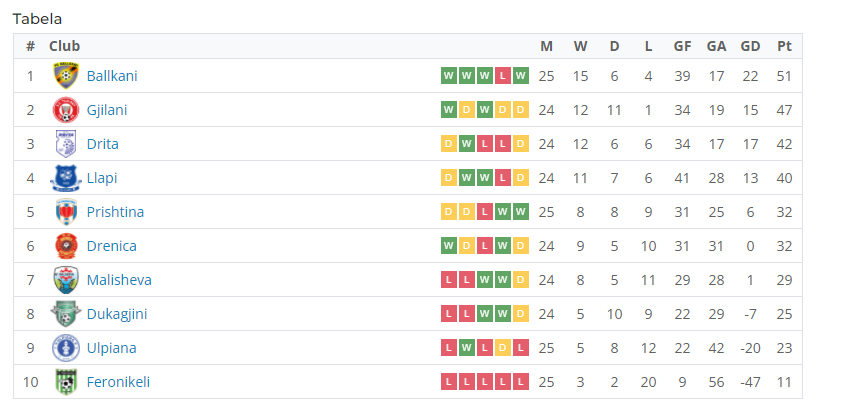
Task: Follow the Feronikeli team name link
Action: click(119, 382)
